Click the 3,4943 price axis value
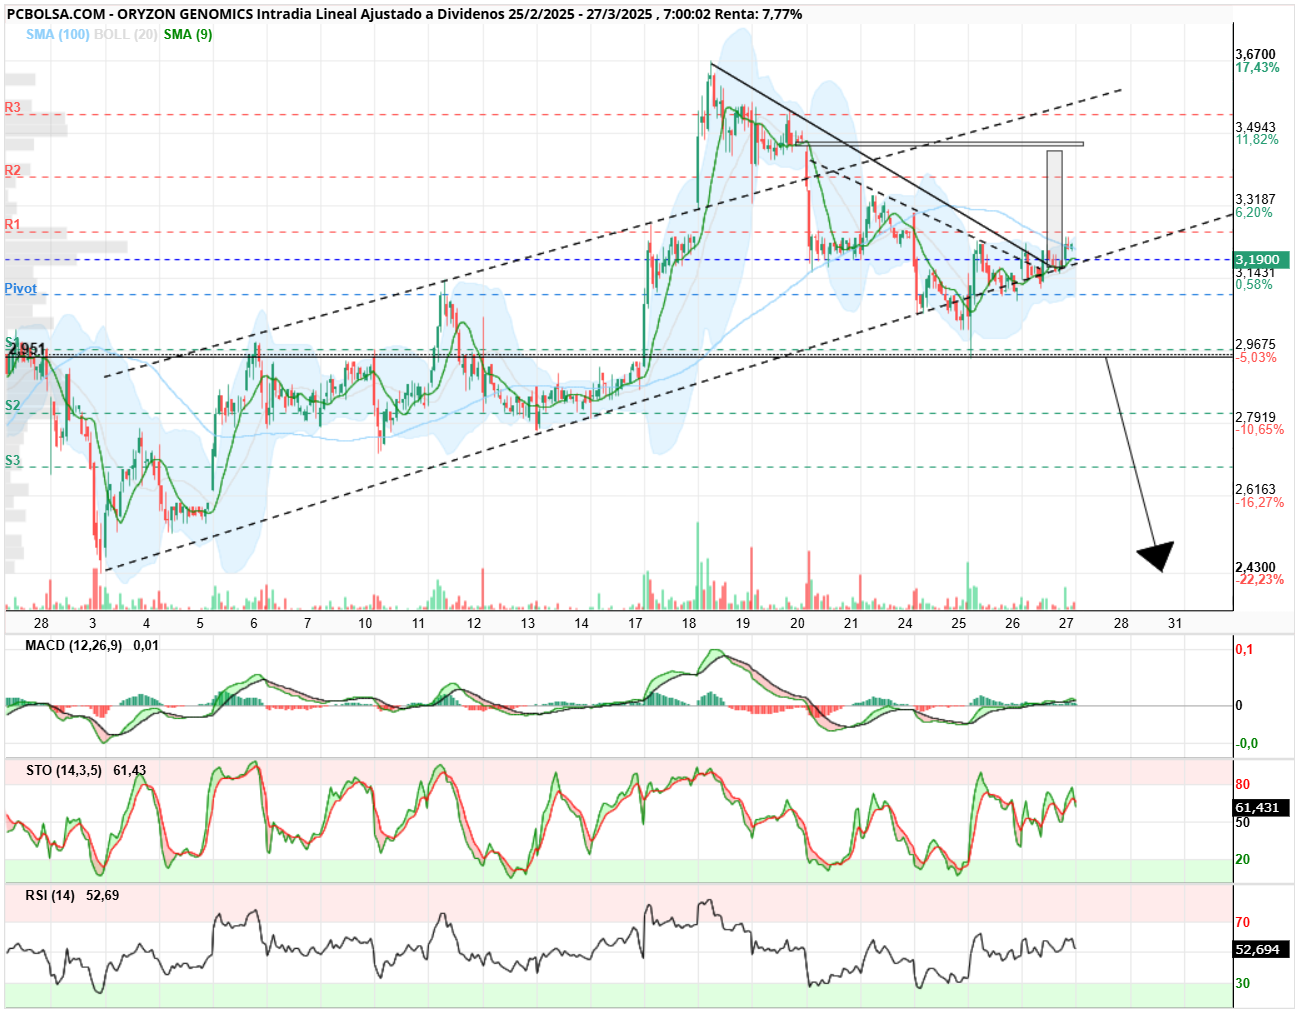 1255,127
